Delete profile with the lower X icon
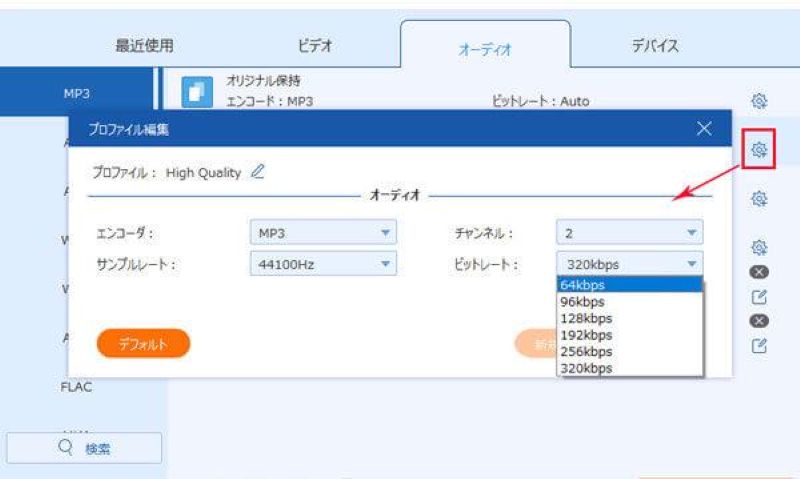Viewport: 800px width, 479px height. tap(759, 320)
